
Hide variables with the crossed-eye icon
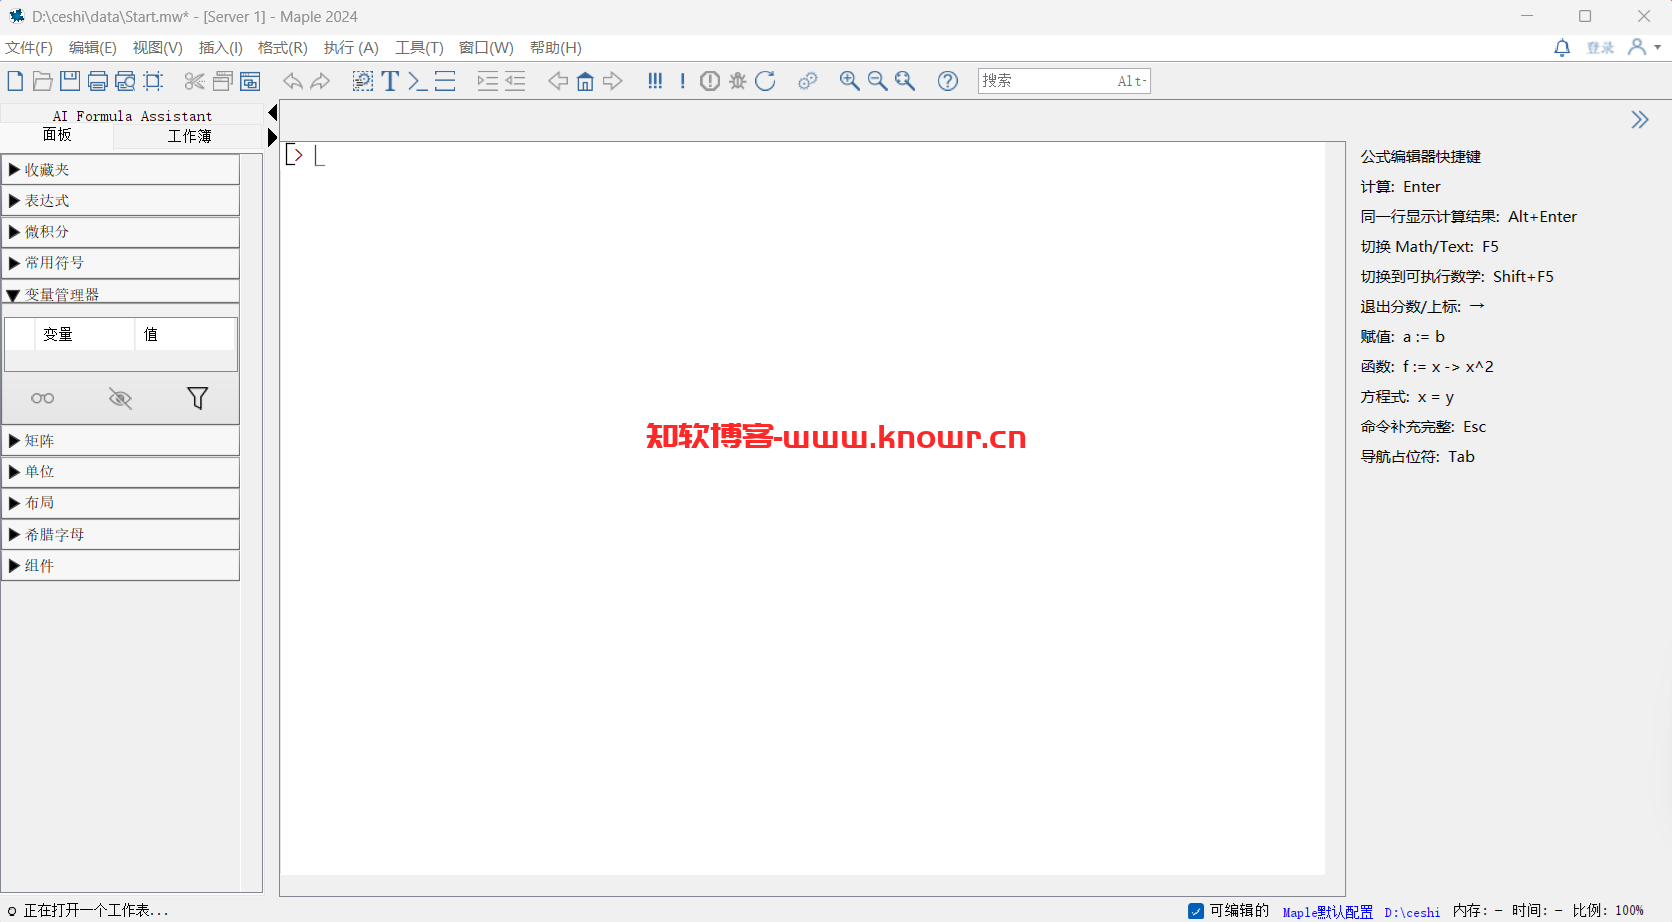[120, 398]
